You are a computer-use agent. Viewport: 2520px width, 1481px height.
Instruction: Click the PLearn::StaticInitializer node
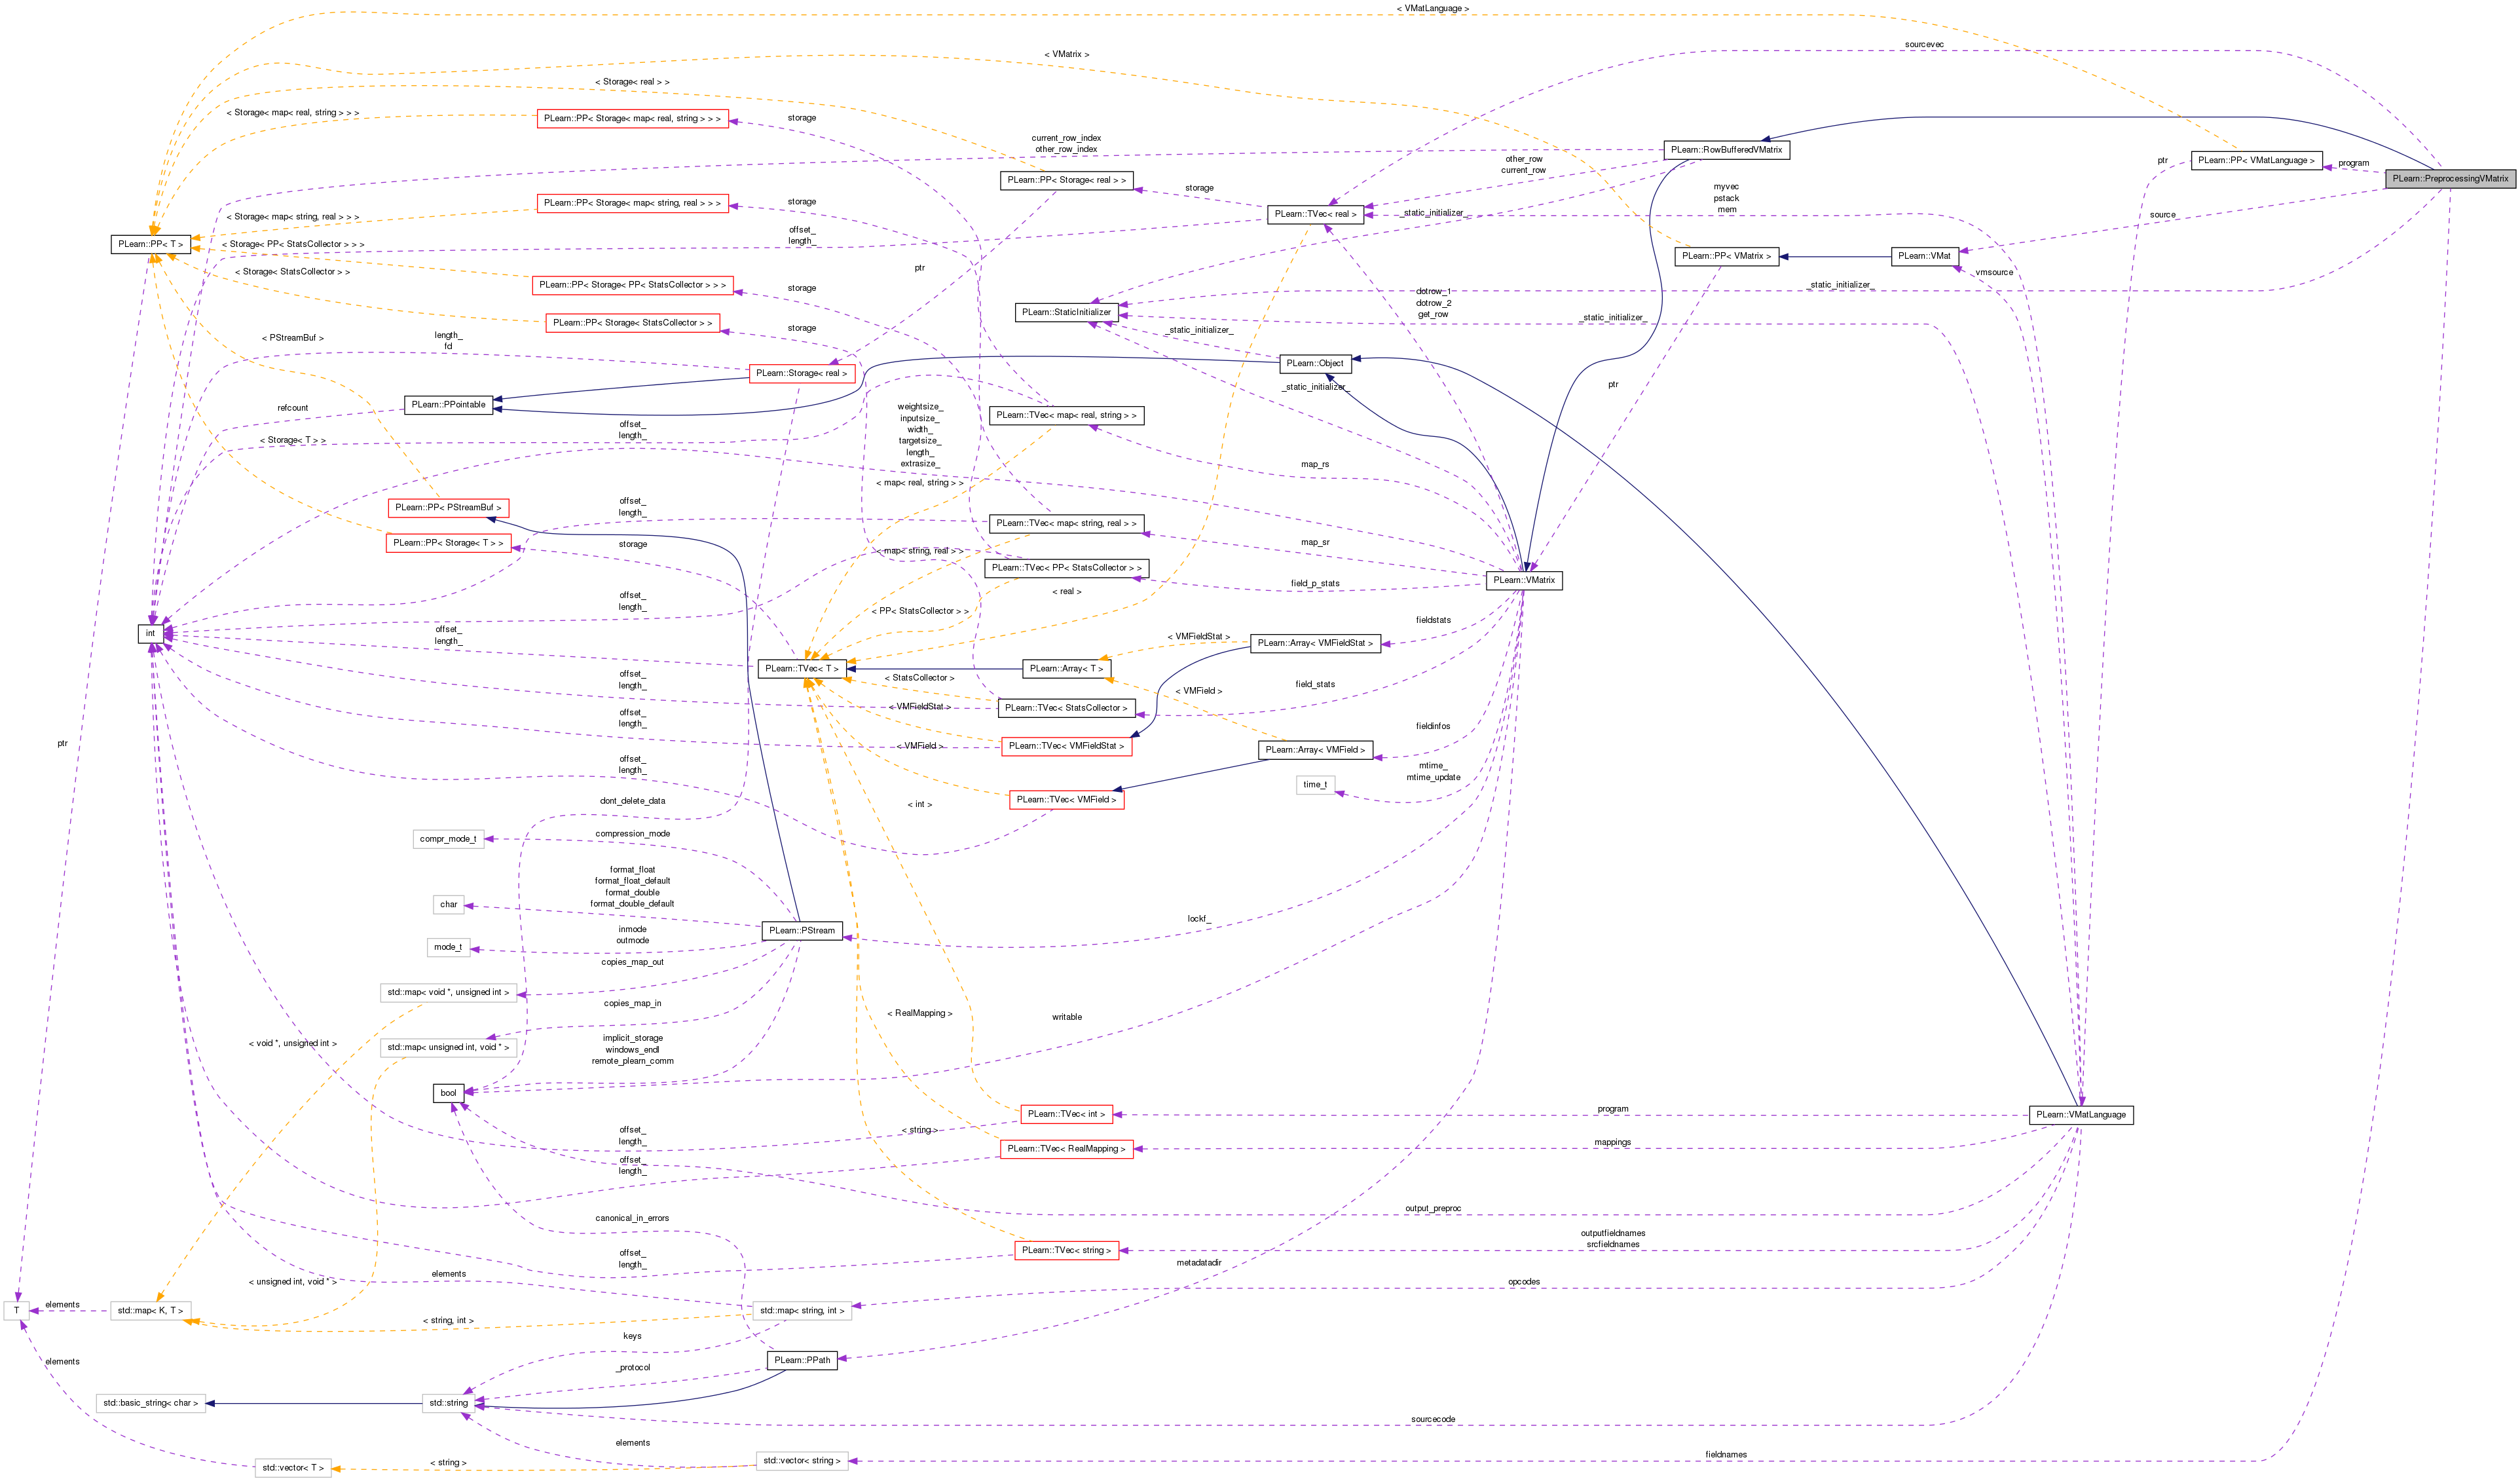coord(1066,312)
